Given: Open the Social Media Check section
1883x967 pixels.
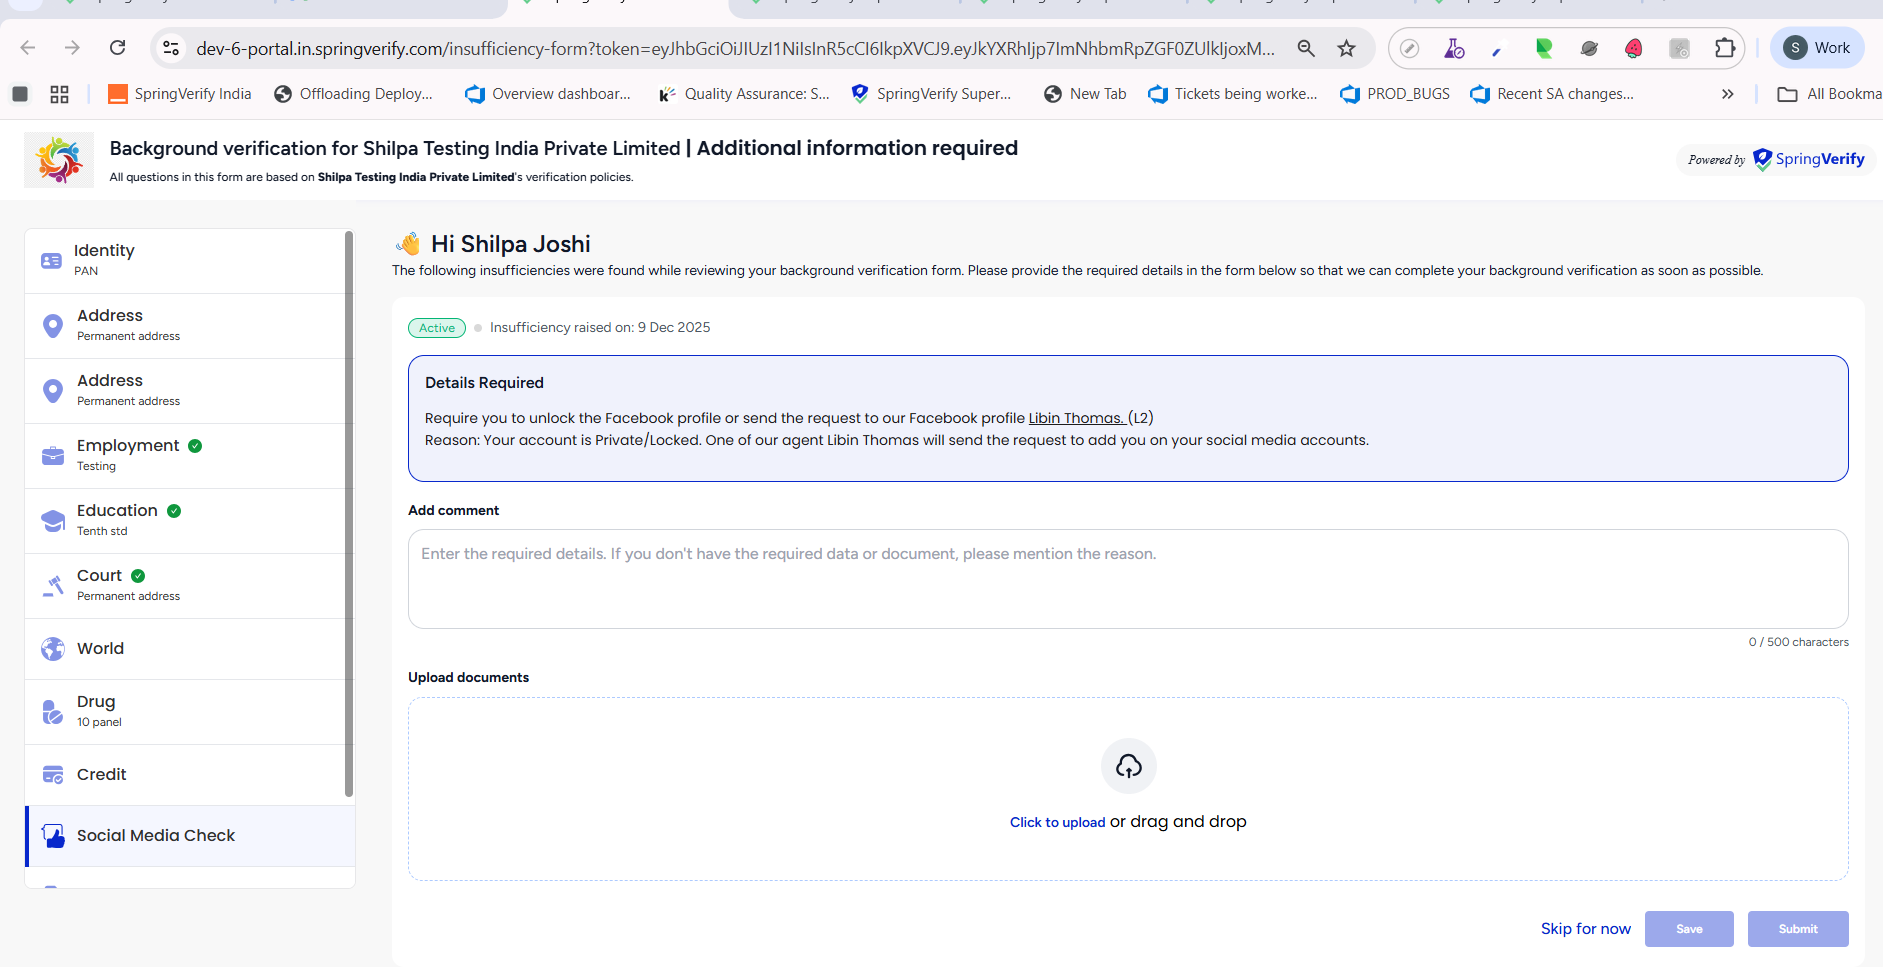Looking at the screenshot, I should pos(156,836).
